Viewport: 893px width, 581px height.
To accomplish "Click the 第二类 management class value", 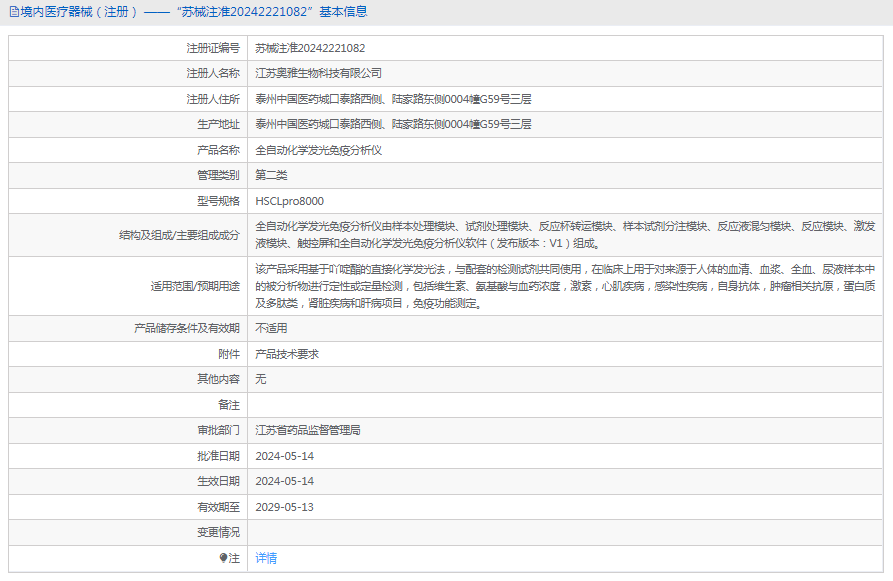I will 271,175.
